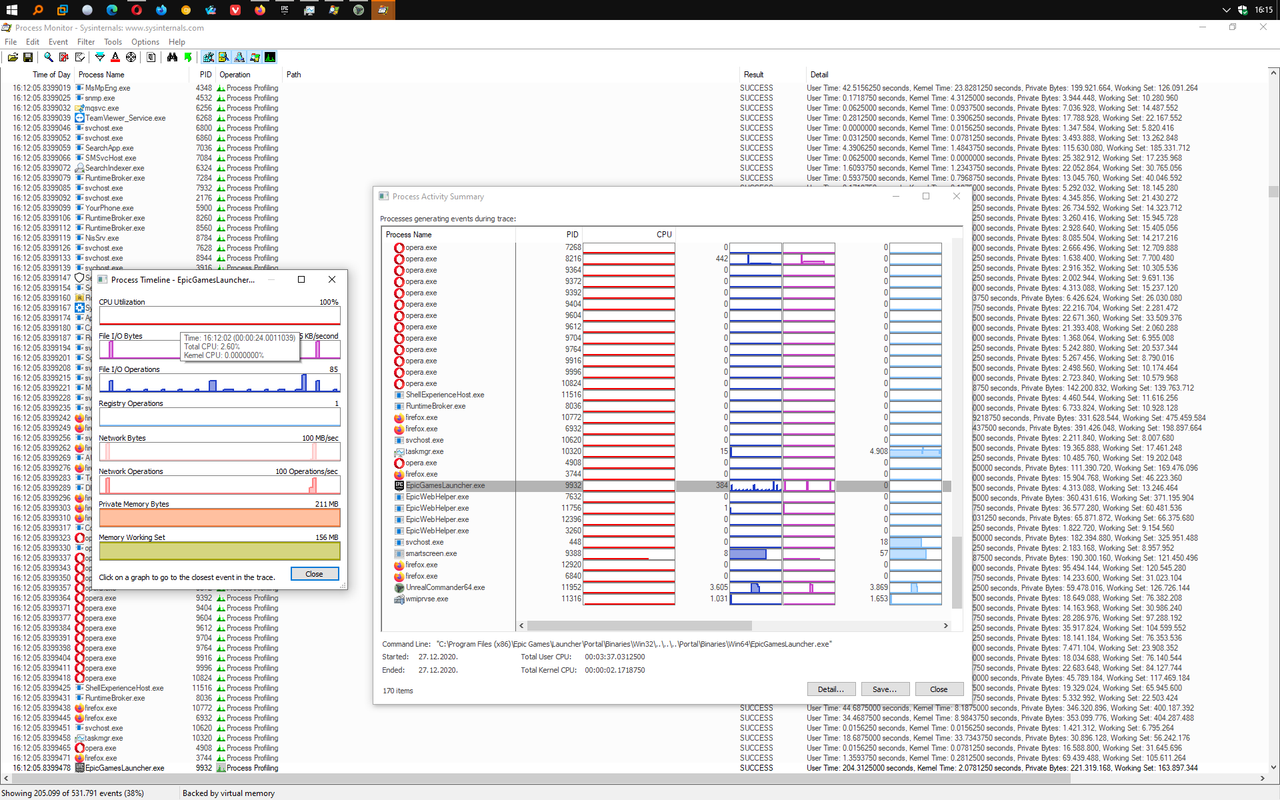Screen dimensions: 1280x800
Task: Click Close button in Process Timeline window
Action: coord(314,574)
